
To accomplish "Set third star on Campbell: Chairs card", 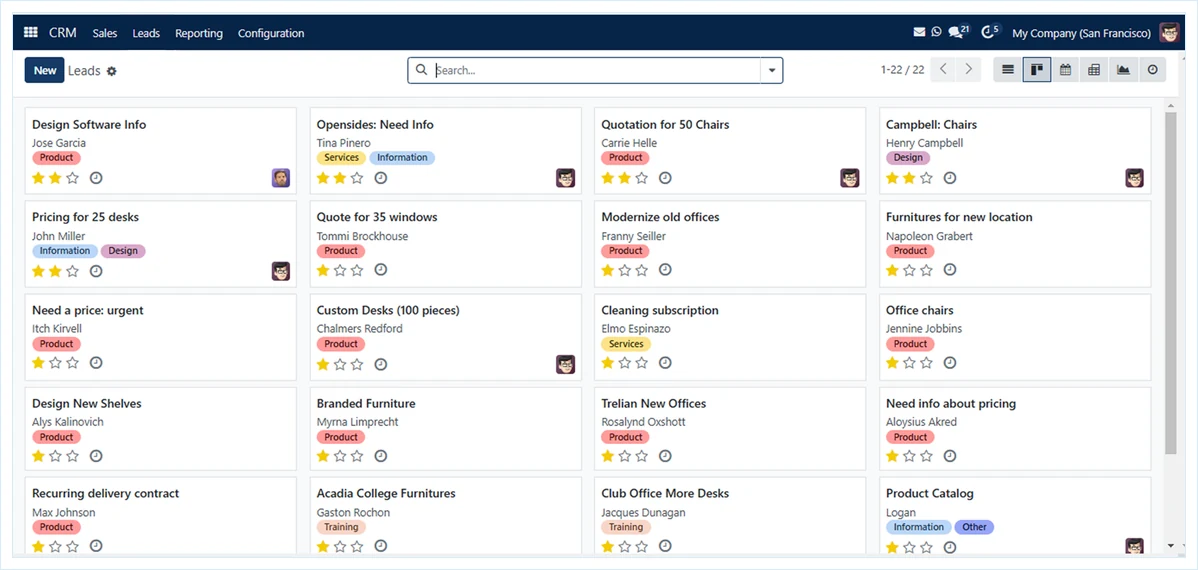I will coord(926,178).
